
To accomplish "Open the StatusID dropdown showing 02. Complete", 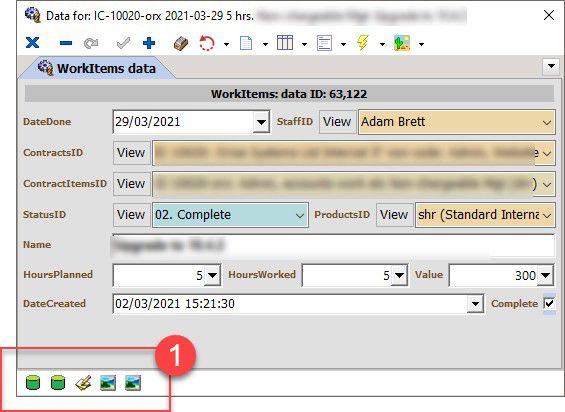I will [231, 215].
